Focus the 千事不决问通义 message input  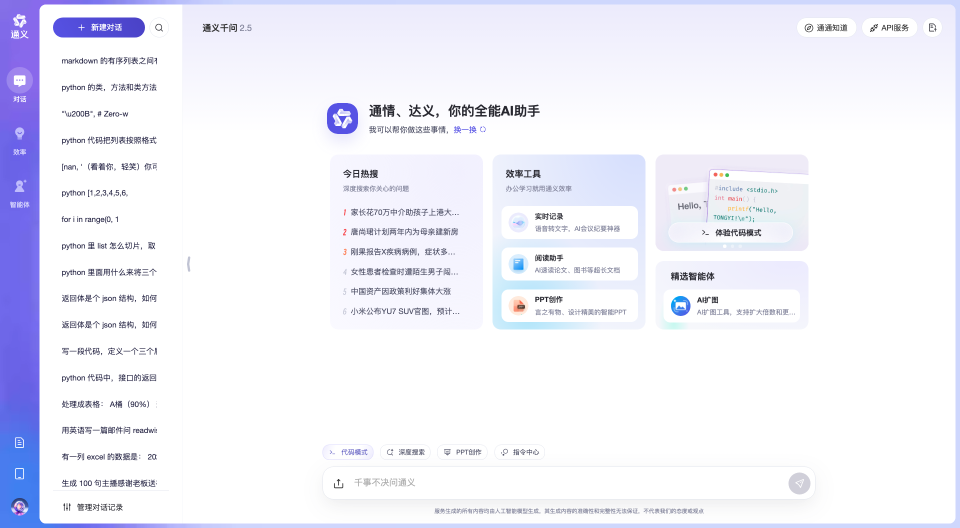[569, 483]
